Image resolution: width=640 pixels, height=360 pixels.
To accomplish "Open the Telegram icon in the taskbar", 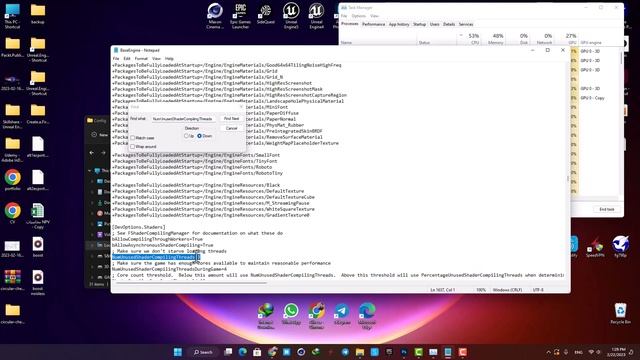I will 345,352.
